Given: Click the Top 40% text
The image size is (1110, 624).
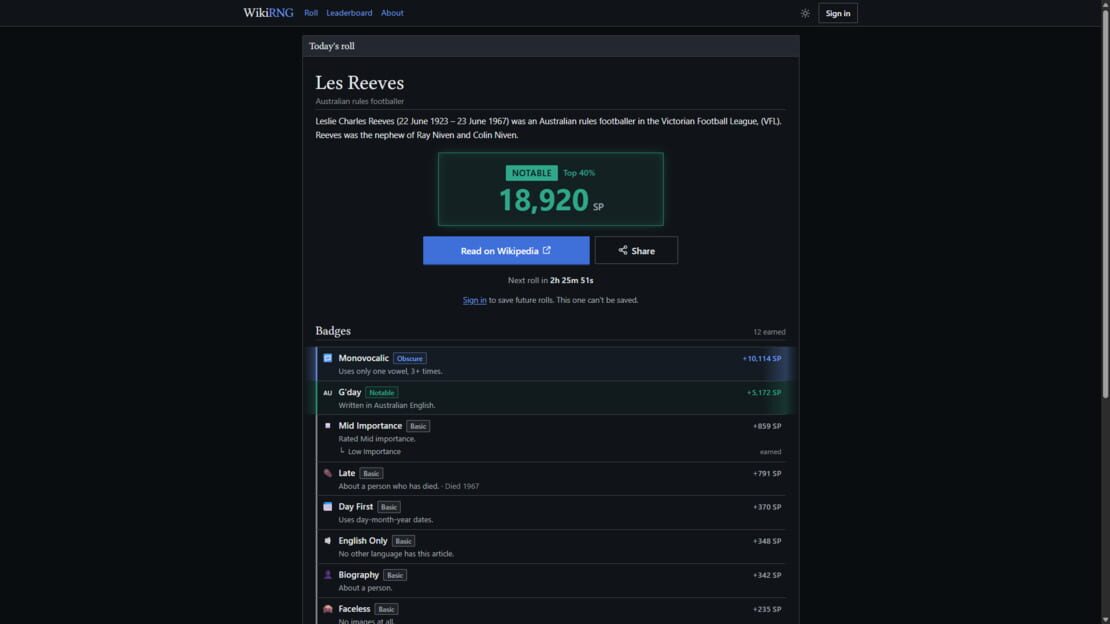Looking at the screenshot, I should click(x=579, y=173).
